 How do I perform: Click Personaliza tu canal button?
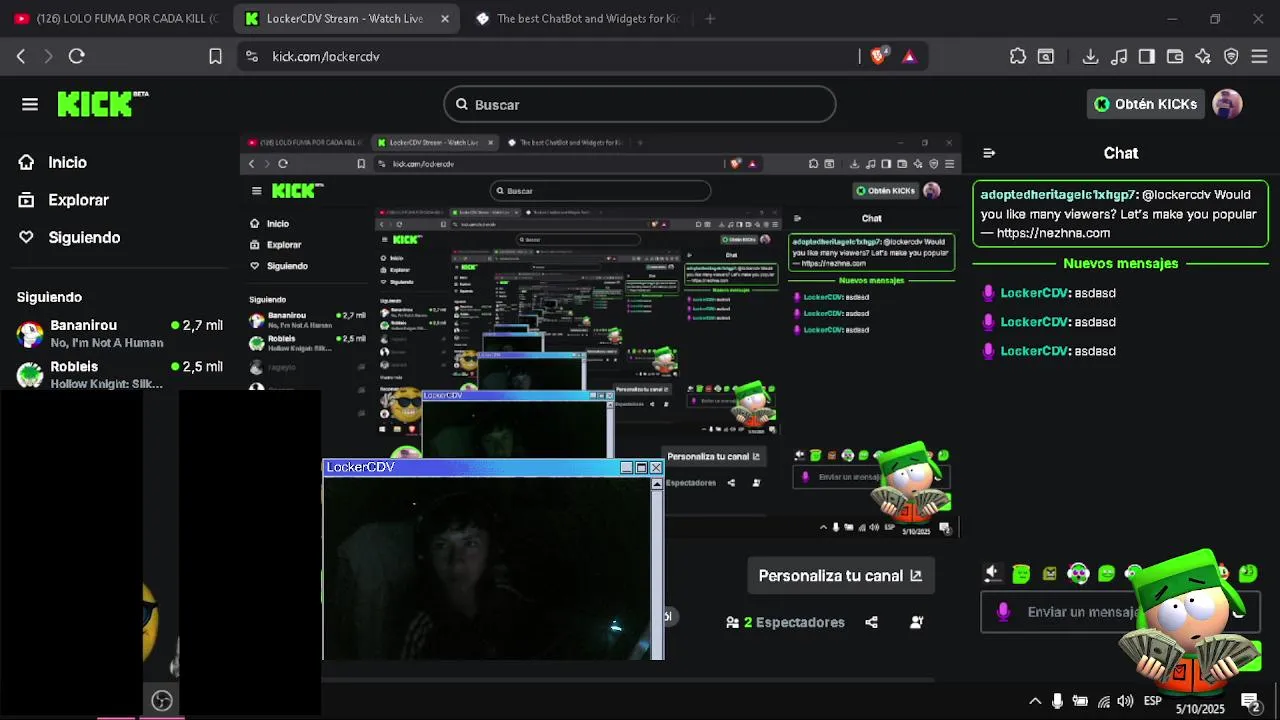(x=841, y=576)
